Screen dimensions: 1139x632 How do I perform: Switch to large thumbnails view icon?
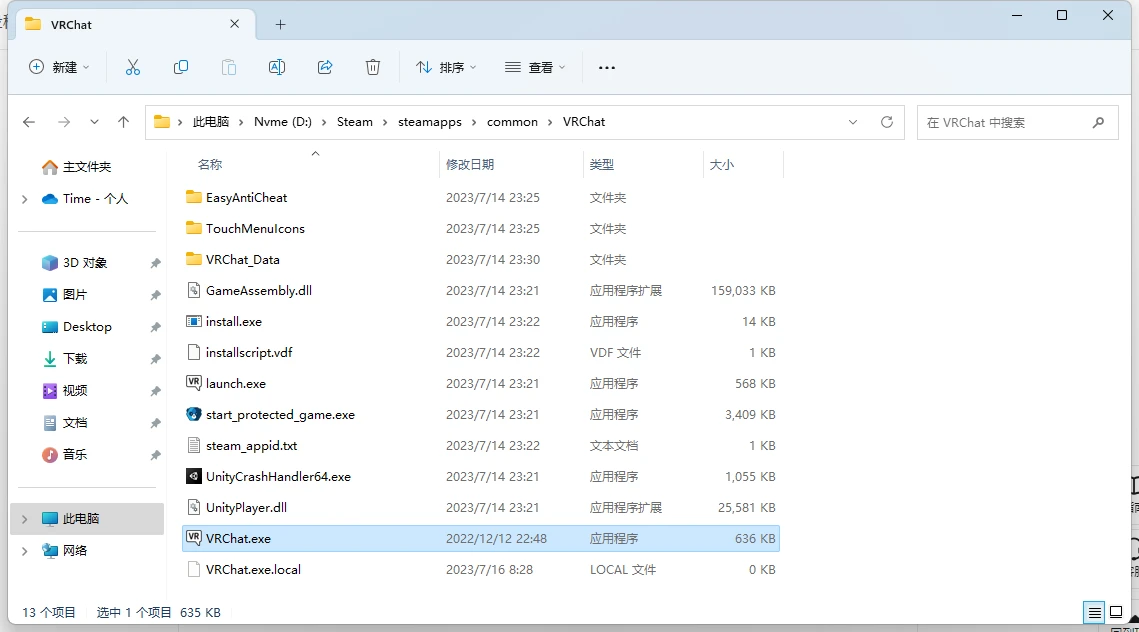pyautogui.click(x=1116, y=612)
